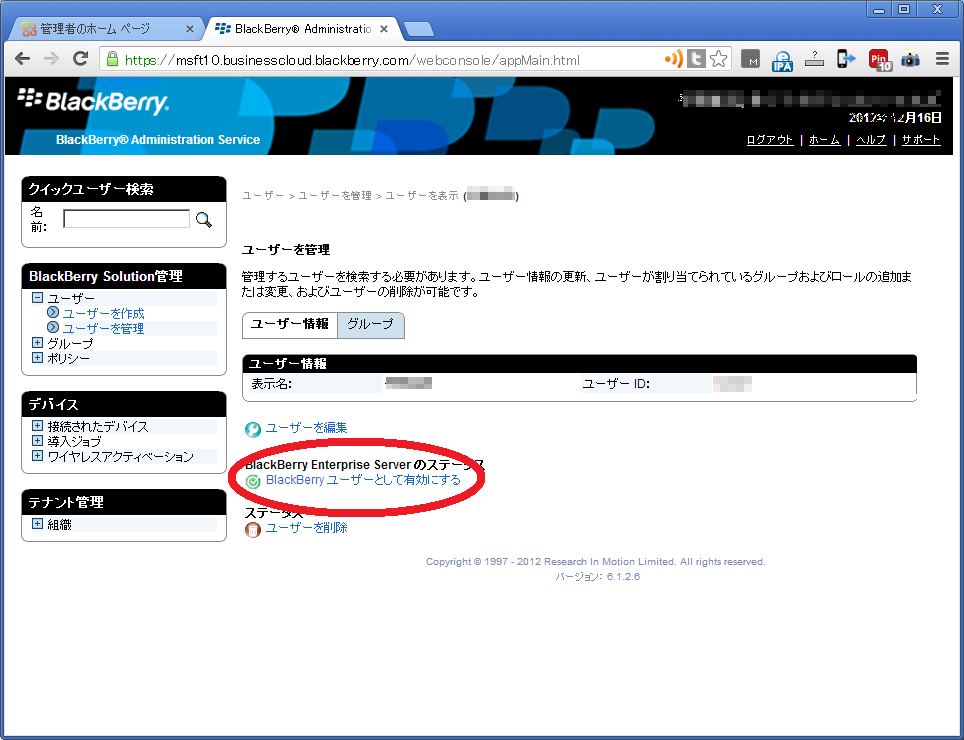Close the 管理者のホーム ページ tab

pyautogui.click(x=190, y=29)
